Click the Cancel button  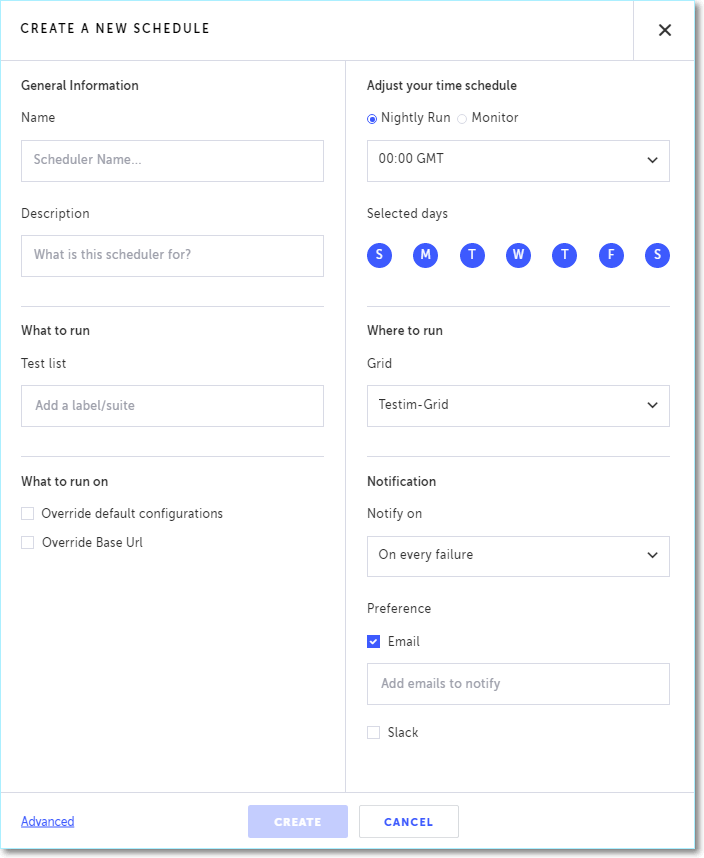[409, 821]
